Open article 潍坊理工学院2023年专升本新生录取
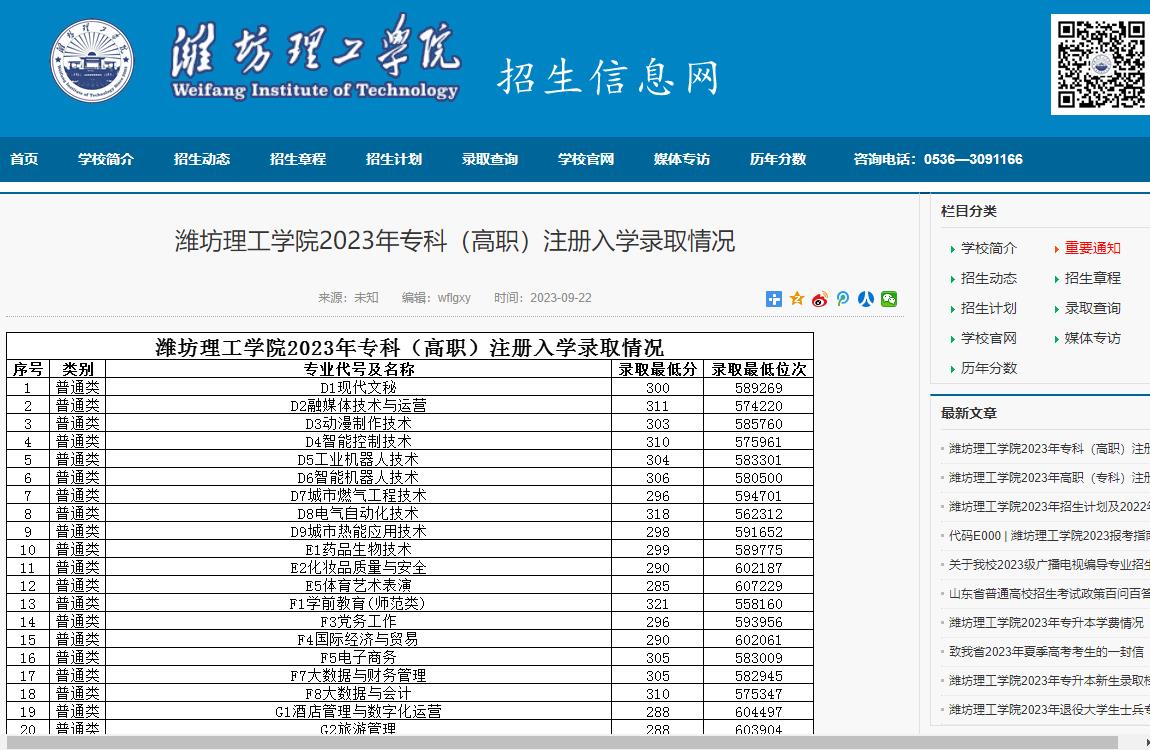Screen dimensions: 1150x750 point(1050,680)
